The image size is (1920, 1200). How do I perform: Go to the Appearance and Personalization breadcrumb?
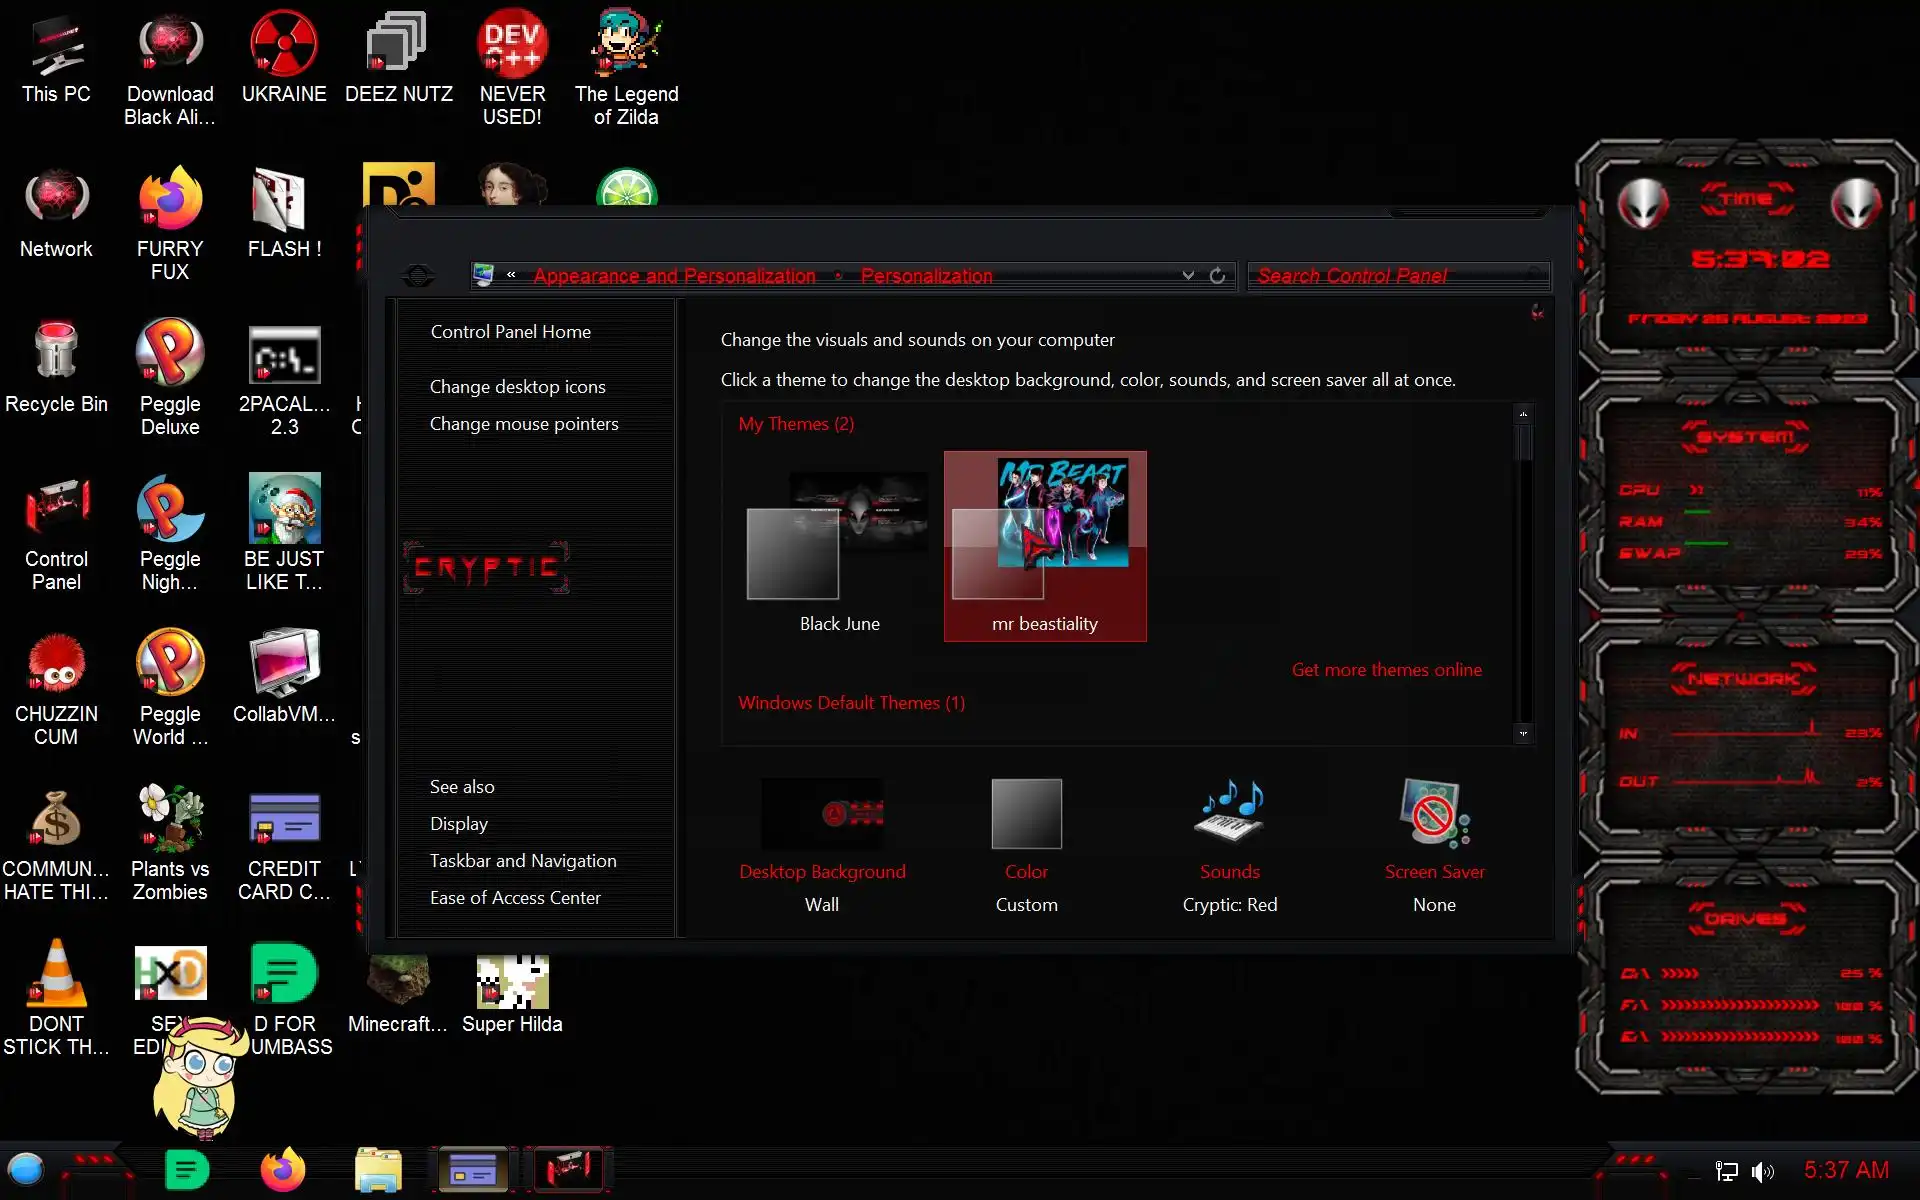point(674,276)
